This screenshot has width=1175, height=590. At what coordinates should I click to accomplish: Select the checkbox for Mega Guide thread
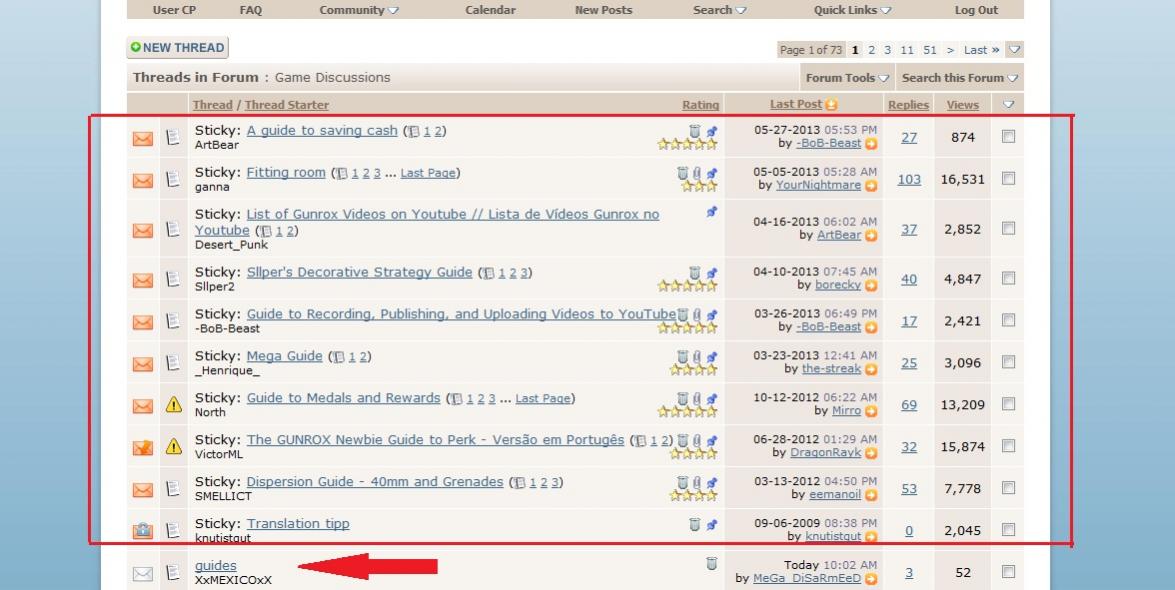pyautogui.click(x=1008, y=363)
